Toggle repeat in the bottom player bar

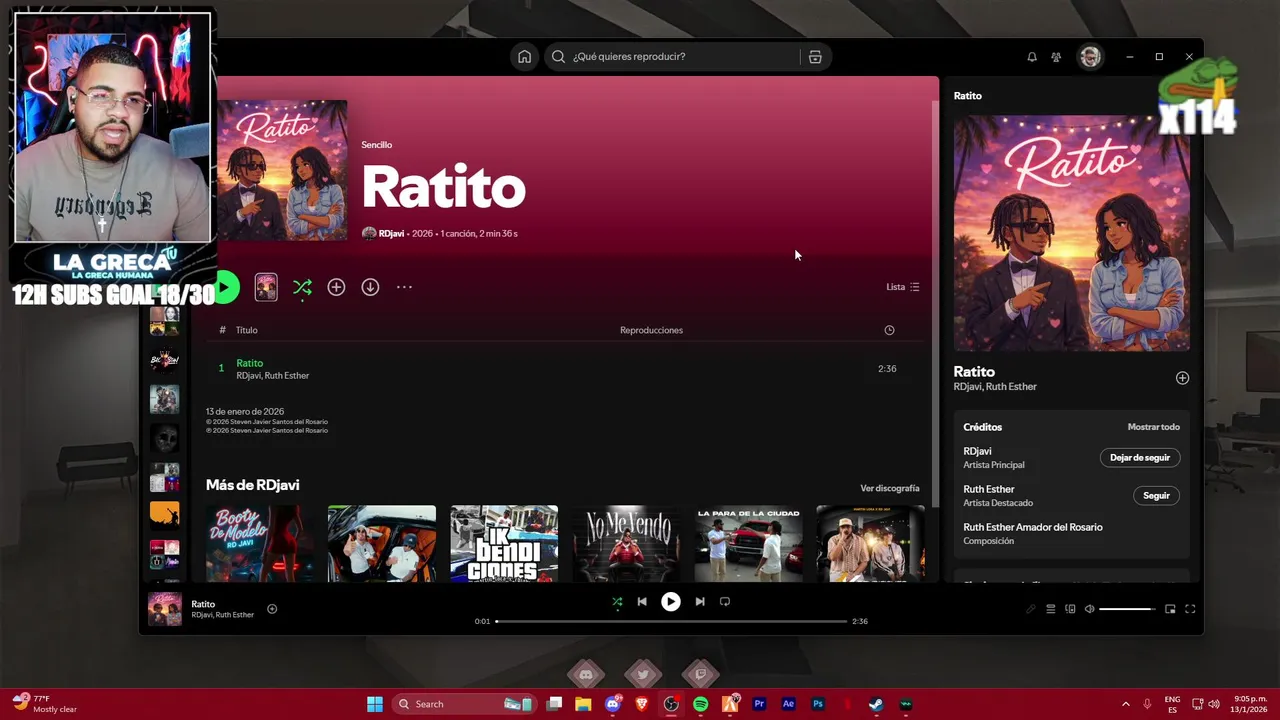[725, 602]
